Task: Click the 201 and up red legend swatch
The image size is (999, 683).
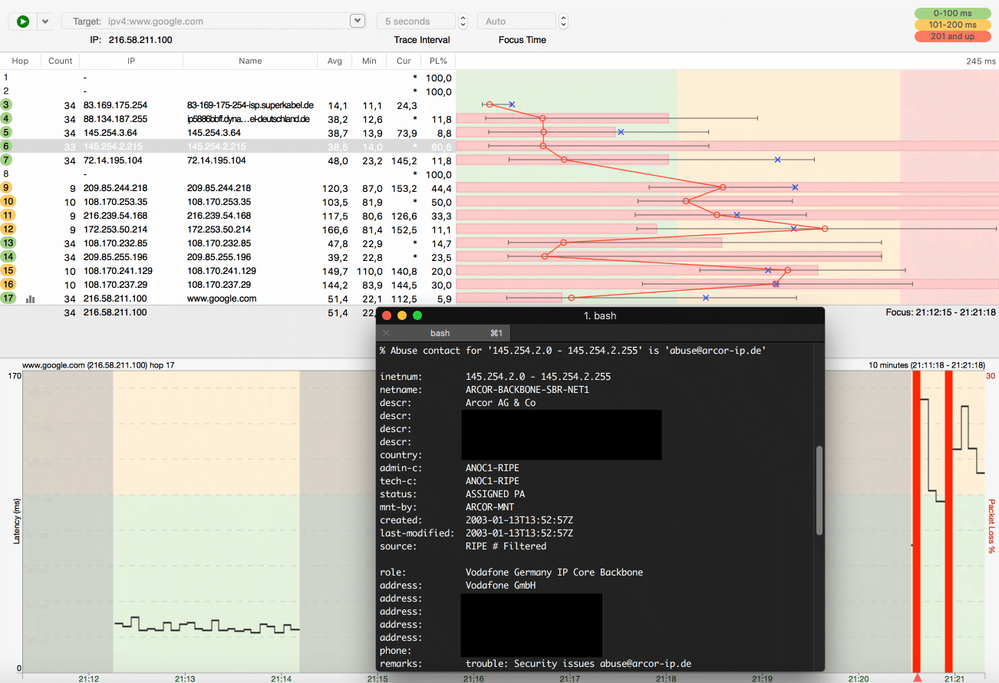Action: pos(951,37)
